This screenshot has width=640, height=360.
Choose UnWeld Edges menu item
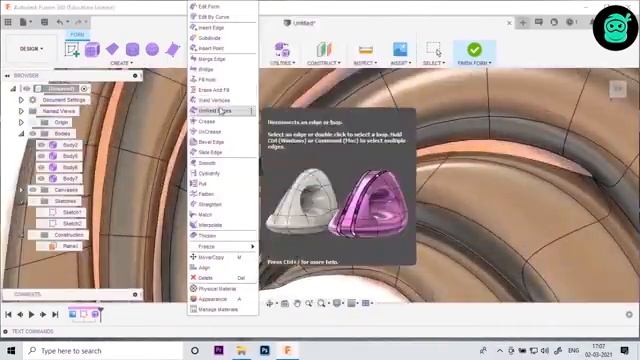223,111
